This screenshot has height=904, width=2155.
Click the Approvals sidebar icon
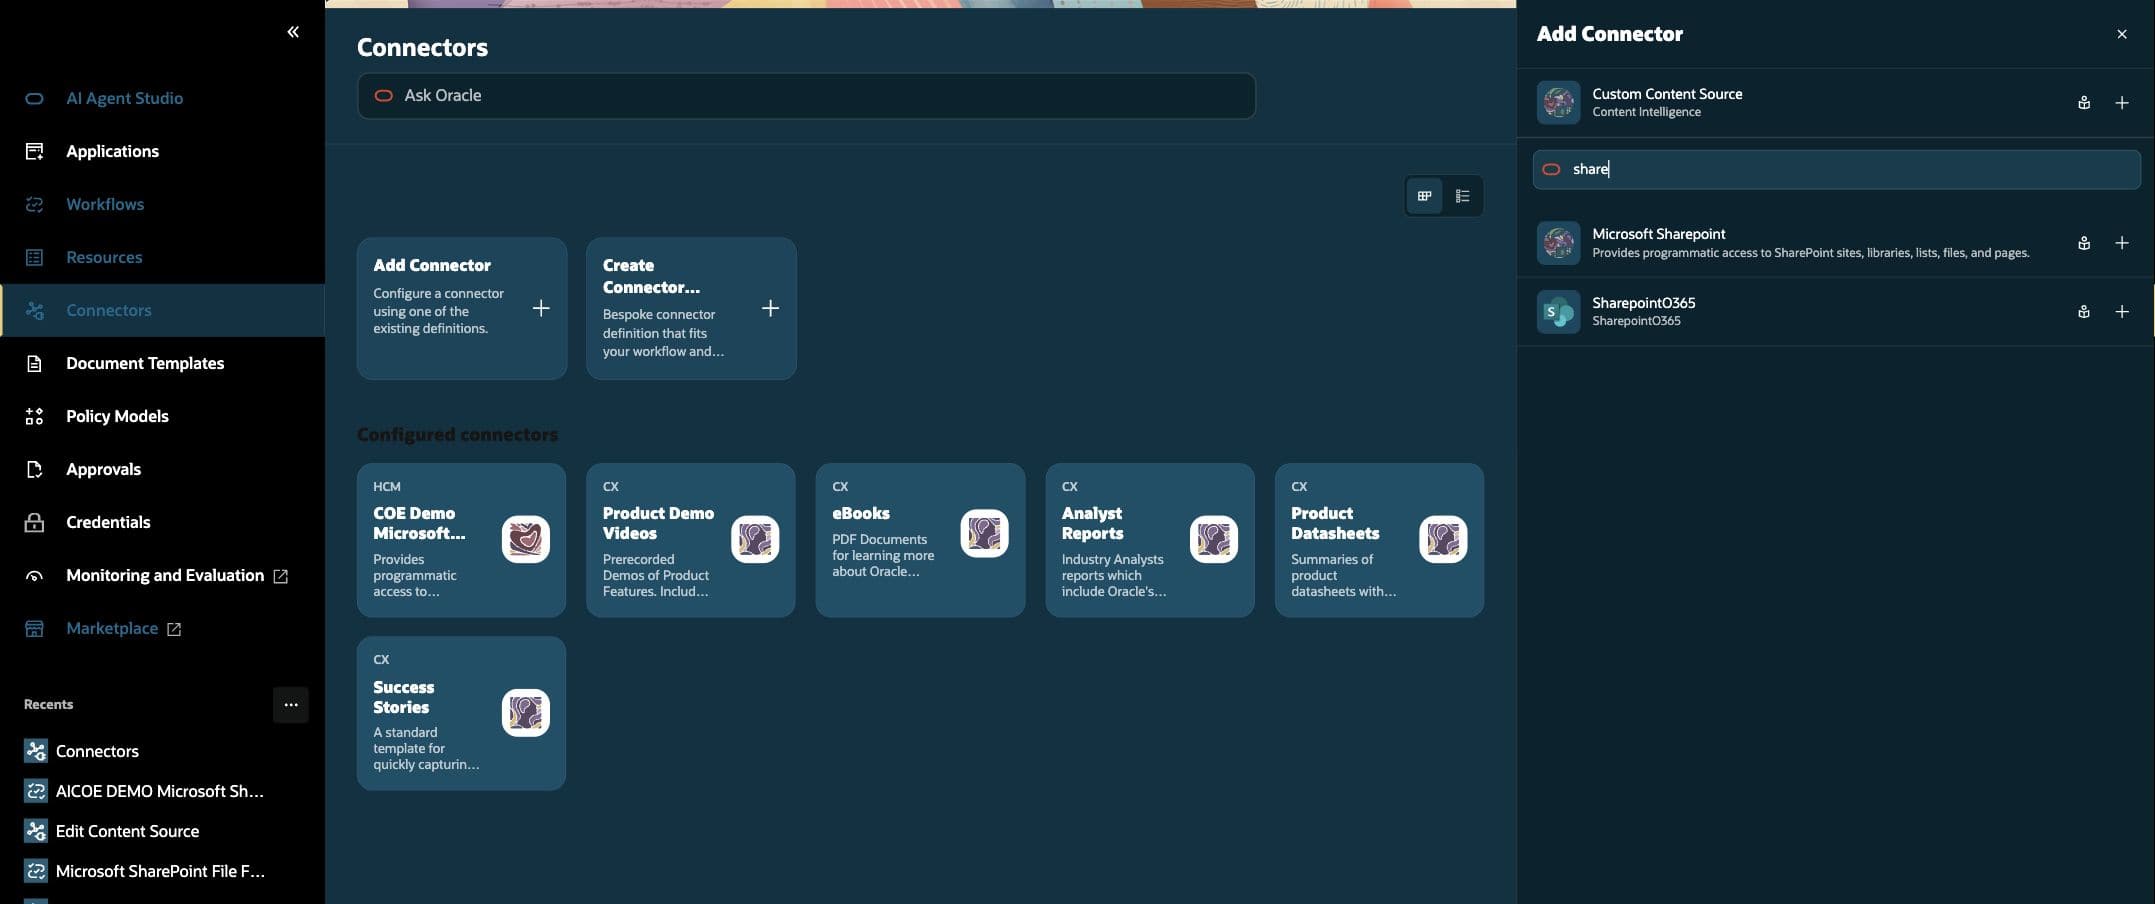[34, 469]
